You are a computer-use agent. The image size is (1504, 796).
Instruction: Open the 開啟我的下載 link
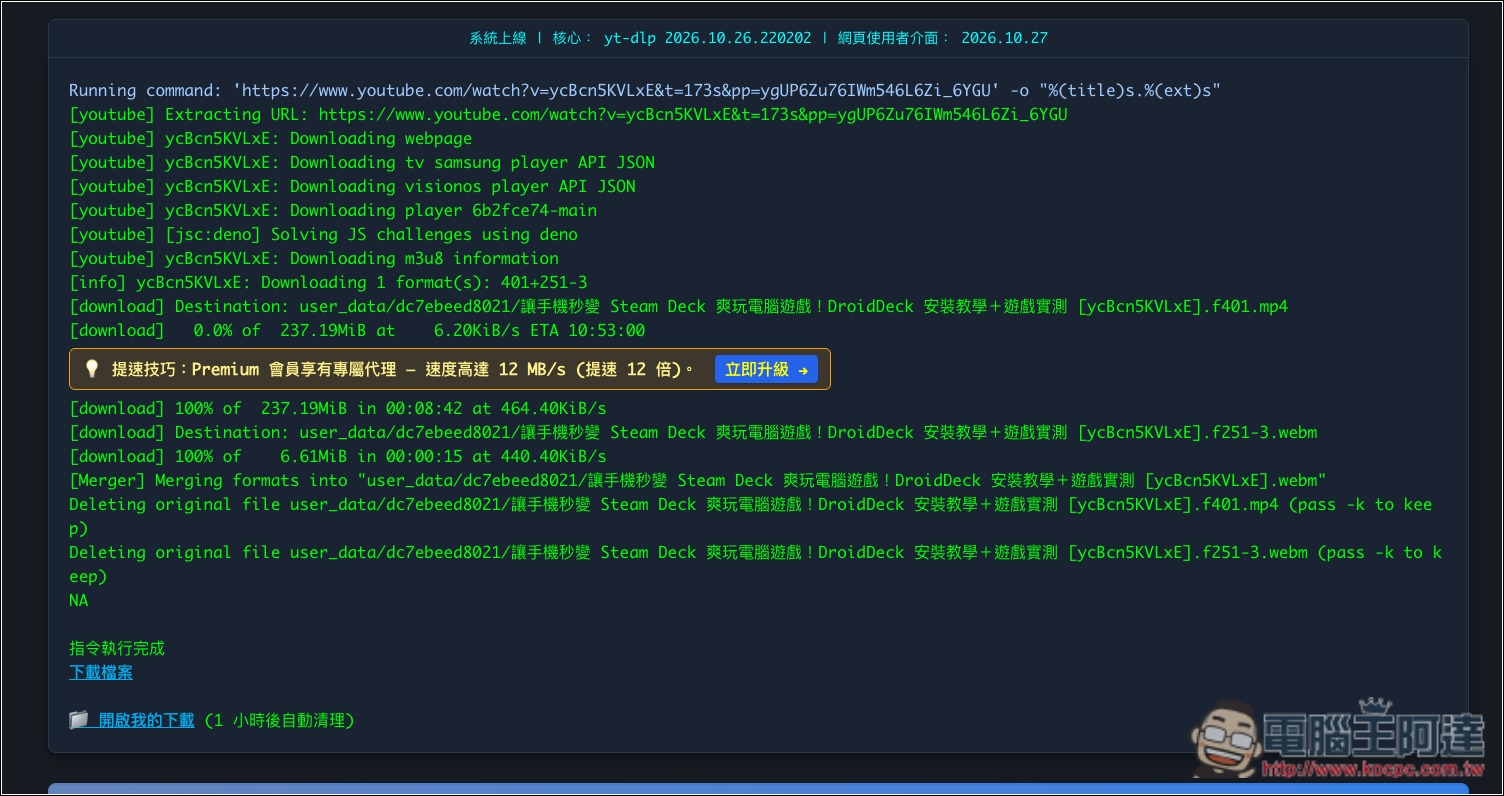pos(146,720)
